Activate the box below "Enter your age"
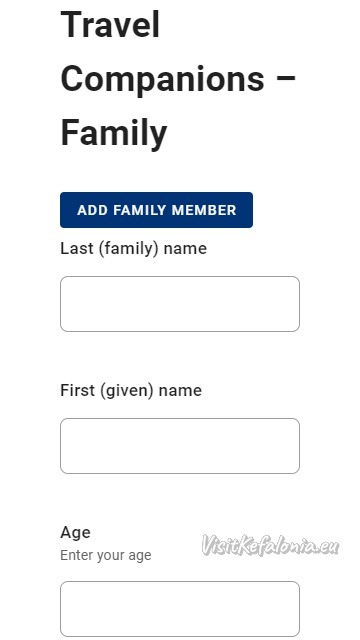Screen dimensions: 360x640 pos(180,609)
